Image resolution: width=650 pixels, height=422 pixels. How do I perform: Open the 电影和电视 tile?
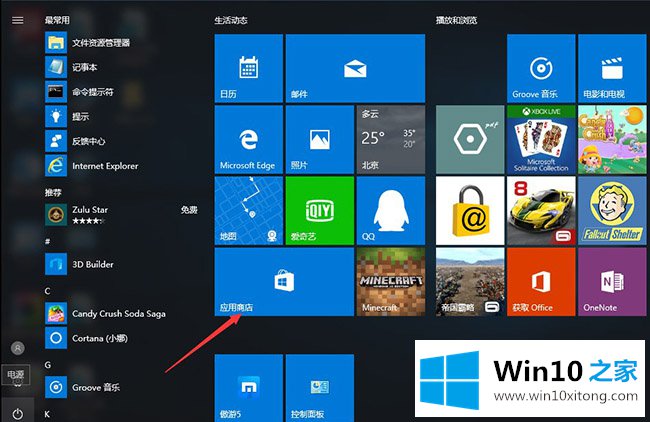tap(612, 68)
